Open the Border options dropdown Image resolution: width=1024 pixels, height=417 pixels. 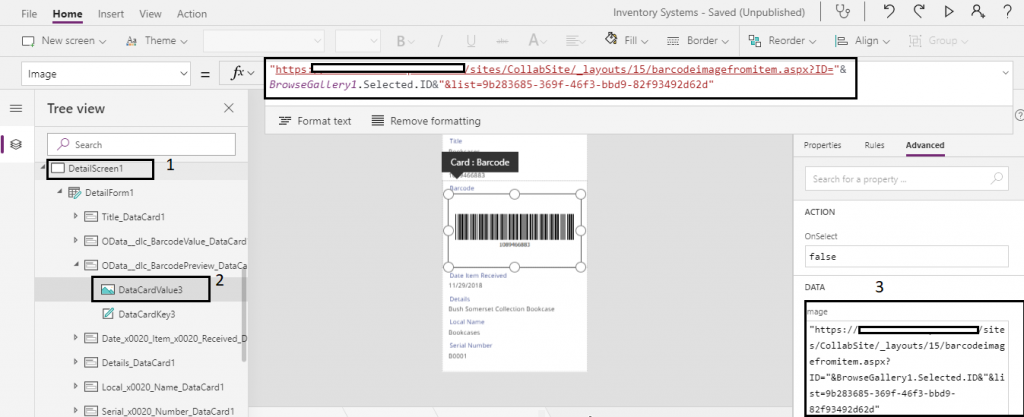click(x=697, y=40)
